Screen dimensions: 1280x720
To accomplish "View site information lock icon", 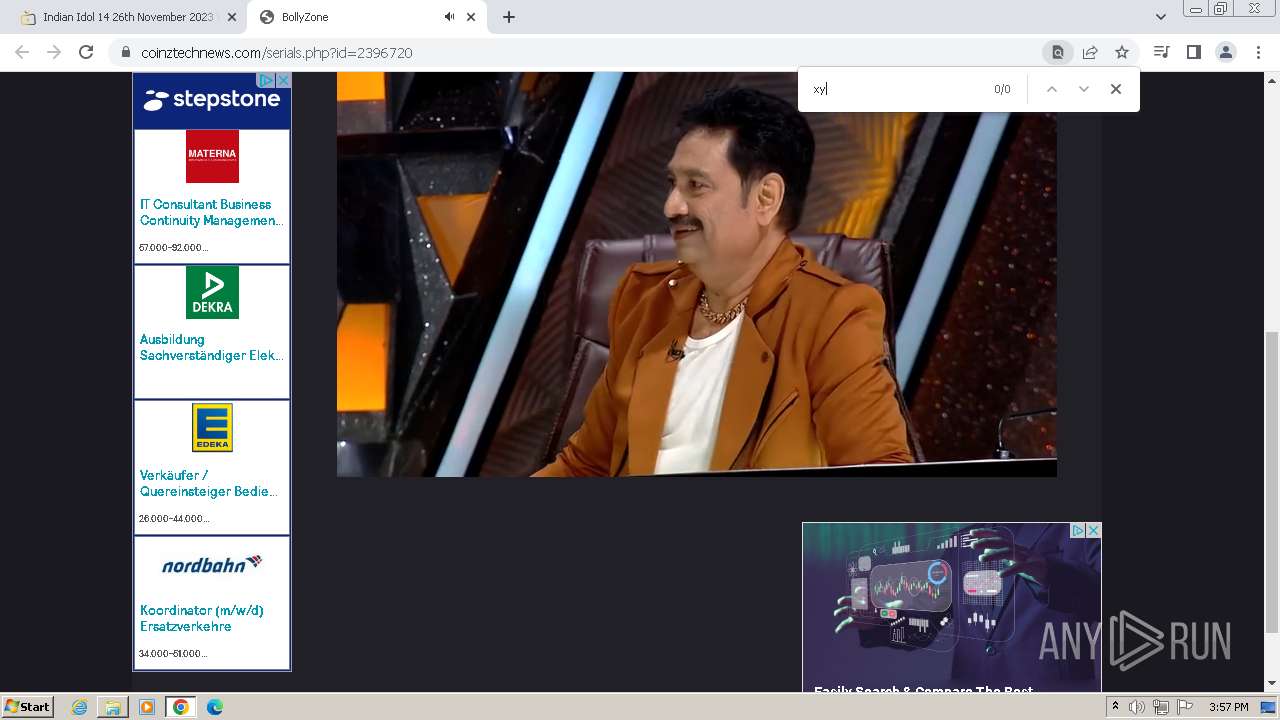I will pyautogui.click(x=126, y=52).
